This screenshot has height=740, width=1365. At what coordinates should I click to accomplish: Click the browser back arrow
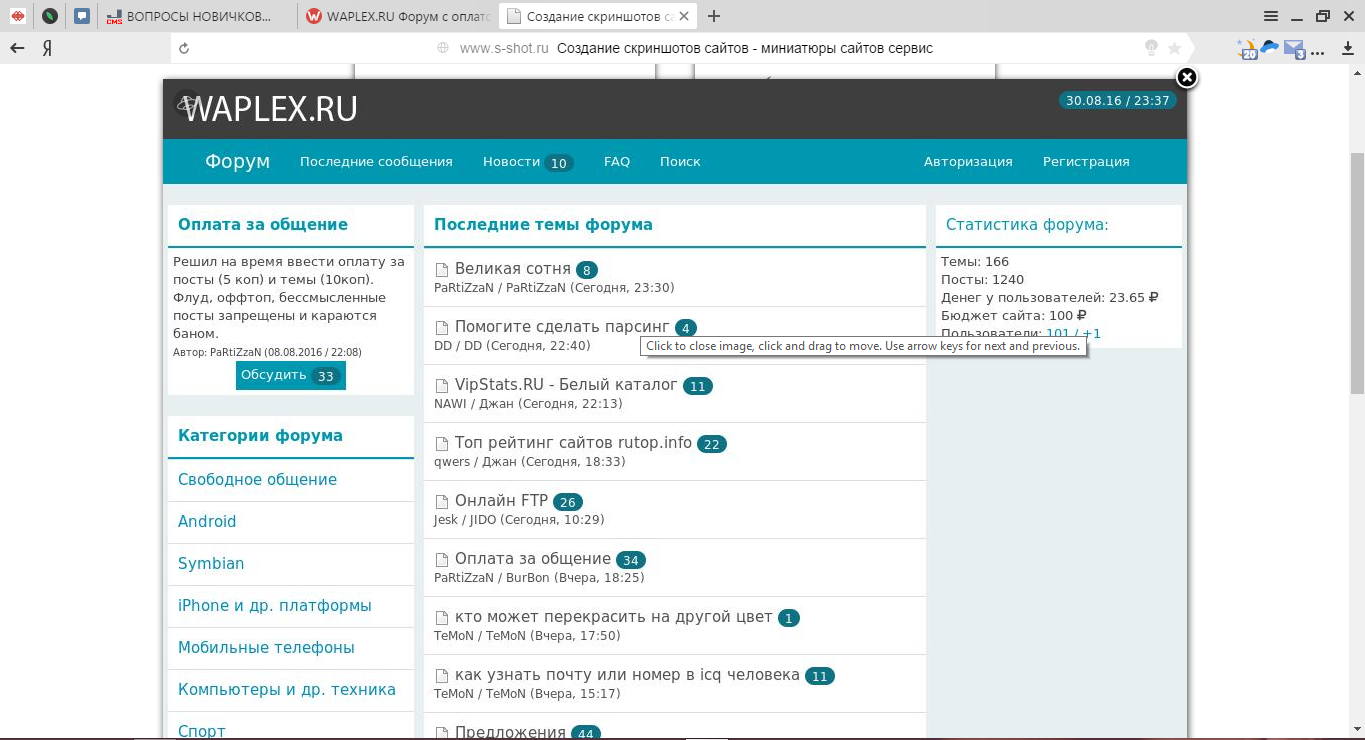pyautogui.click(x=17, y=48)
